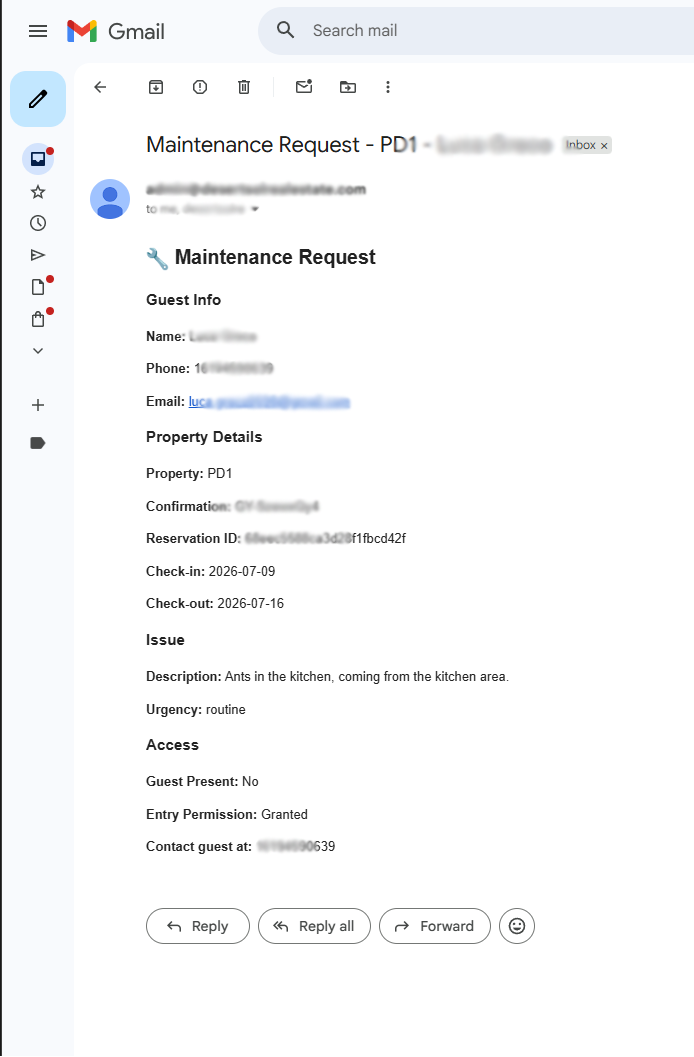The image size is (694, 1057).
Task: Reply to the maintenance request
Action: 197,926
